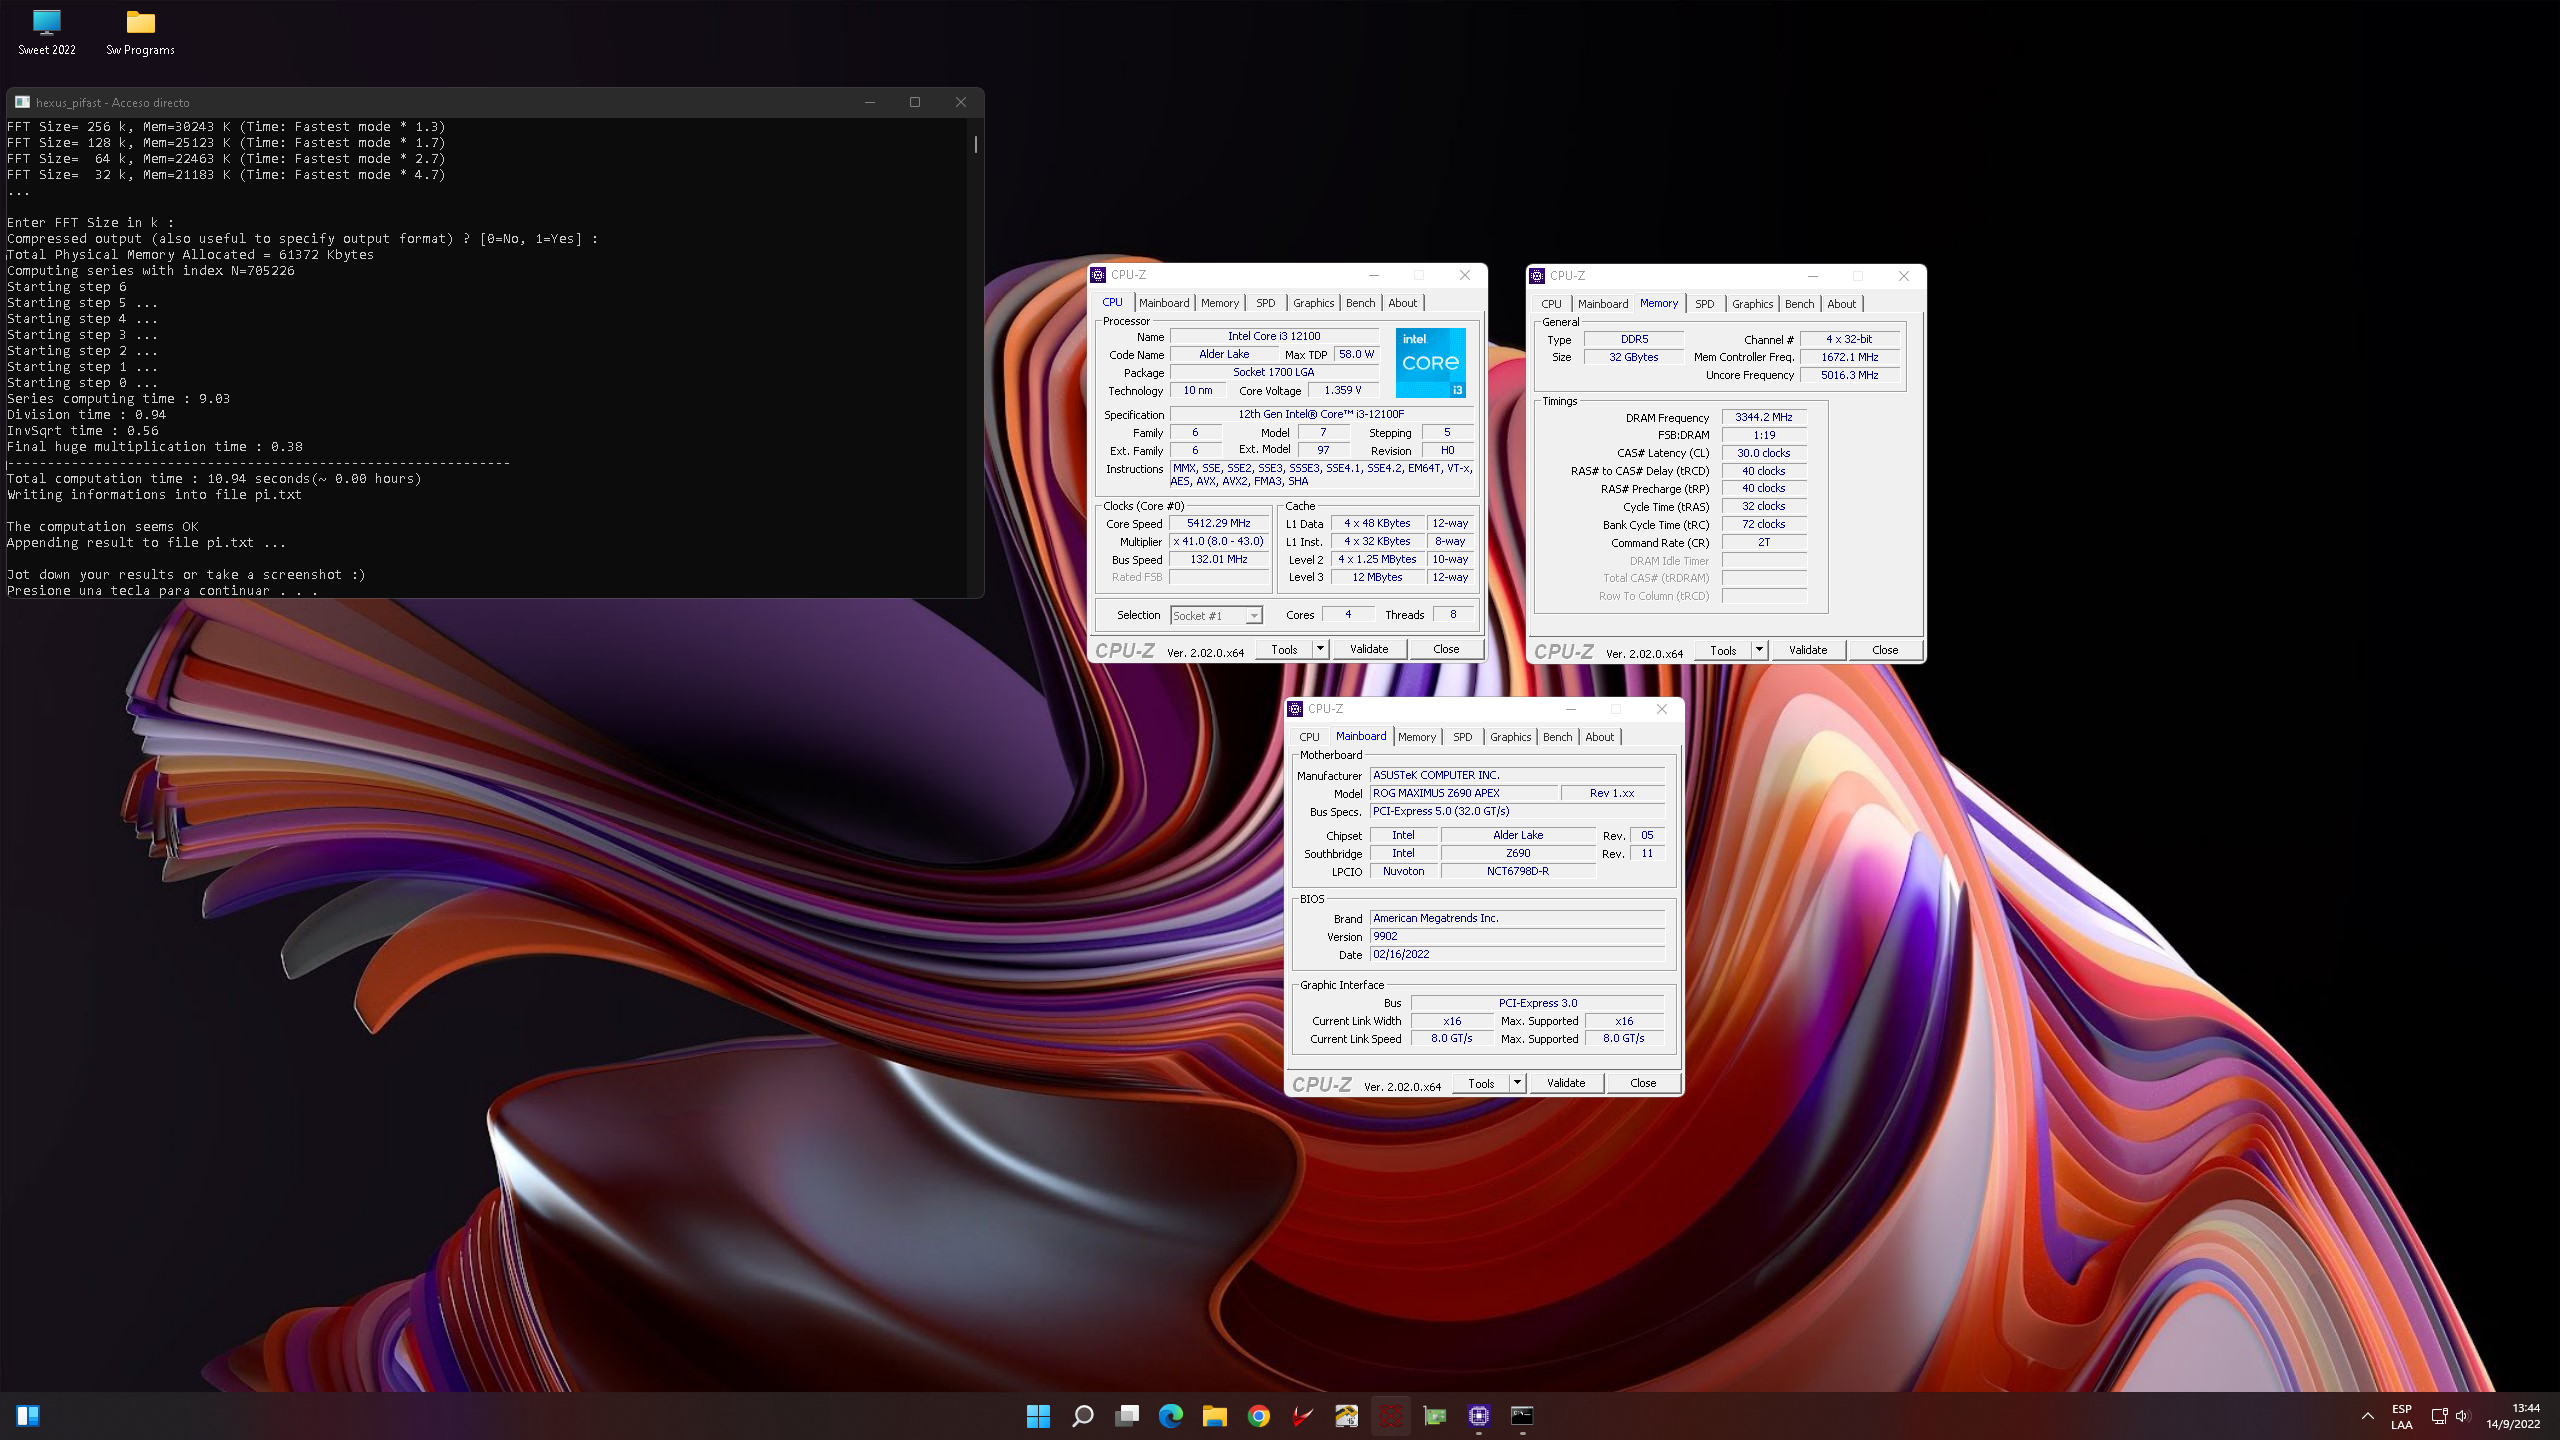Switch to Memory tab in CPU window
2560x1440 pixels.
pyautogui.click(x=1220, y=303)
